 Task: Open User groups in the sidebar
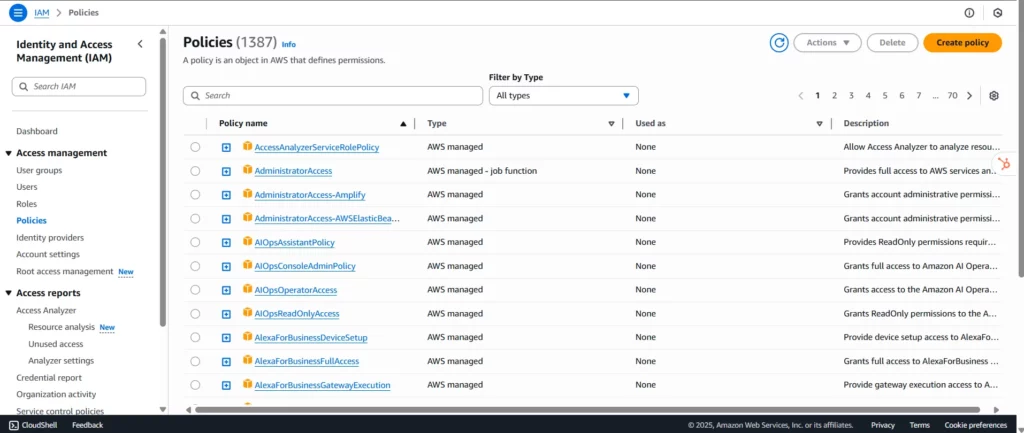click(x=39, y=170)
